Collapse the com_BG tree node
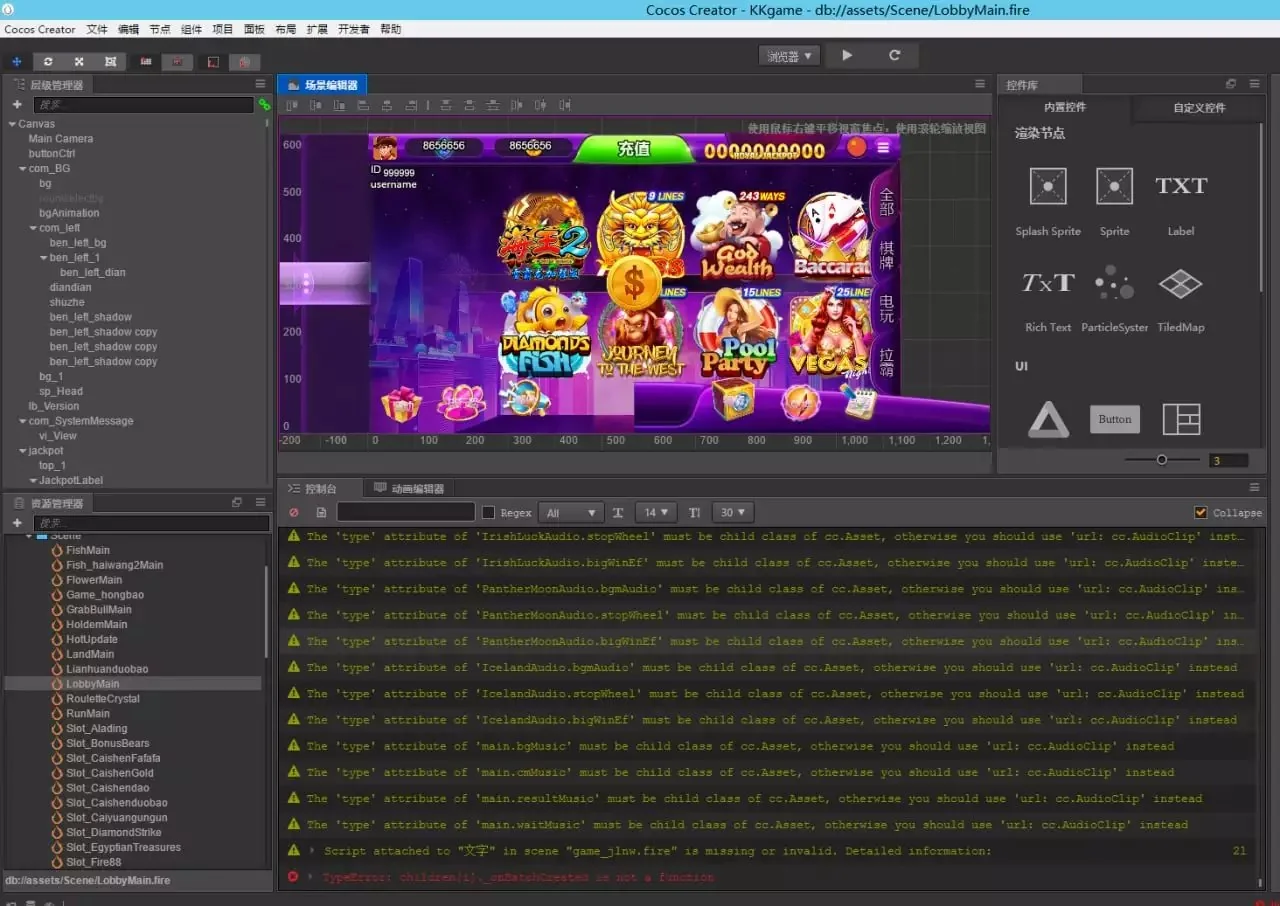Screen dimensions: 1280x906 coord(23,169)
